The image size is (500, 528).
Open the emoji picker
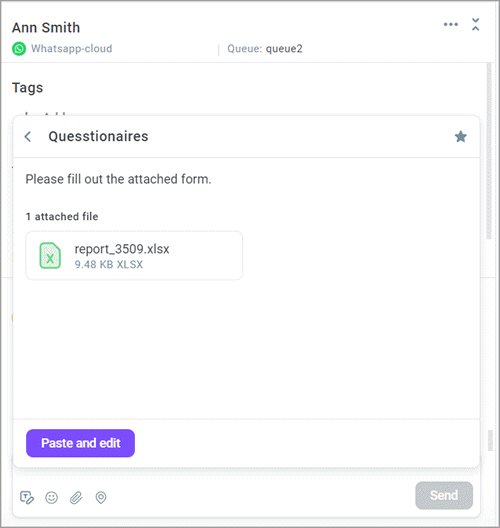[52, 497]
